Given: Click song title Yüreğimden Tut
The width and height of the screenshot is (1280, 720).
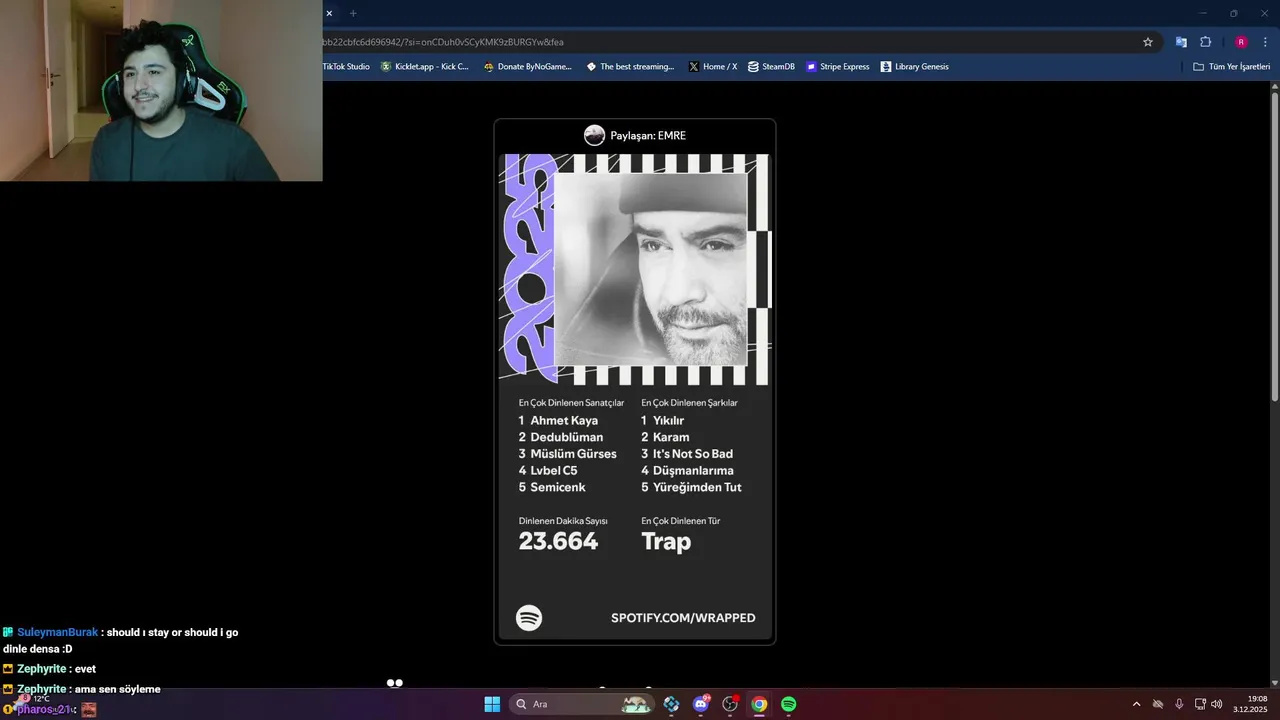Looking at the screenshot, I should (697, 487).
